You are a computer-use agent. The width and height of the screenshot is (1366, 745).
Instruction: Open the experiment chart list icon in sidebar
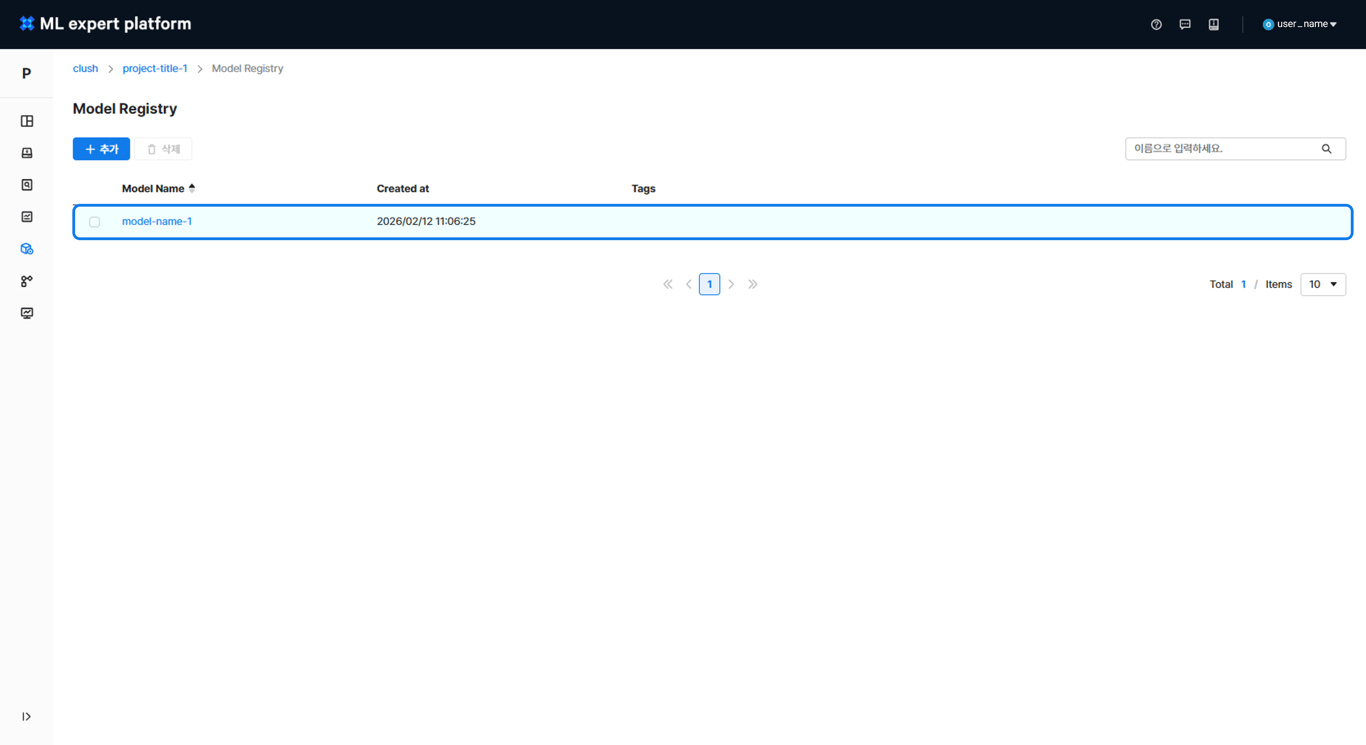(x=27, y=217)
